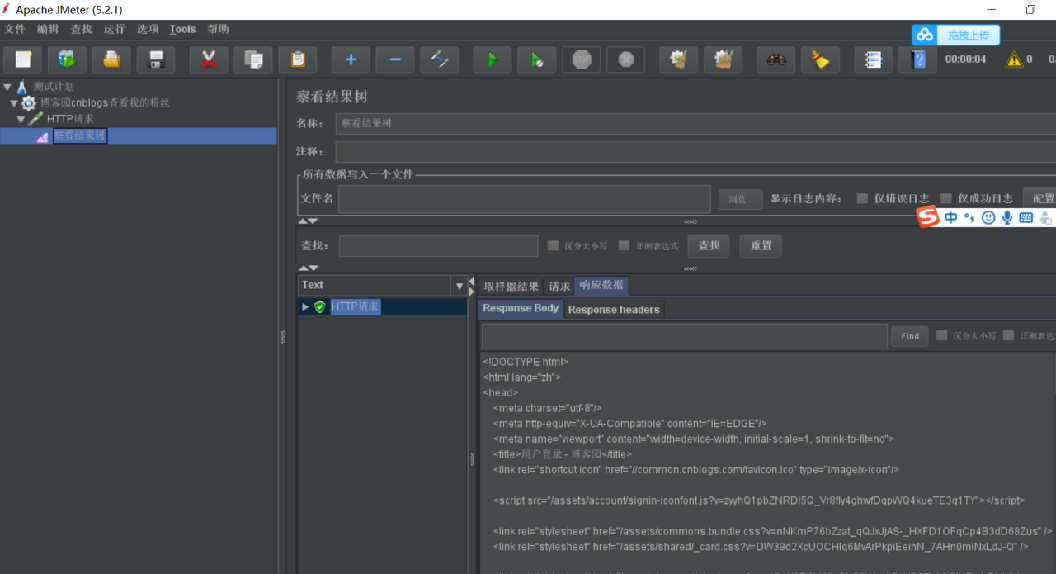Image resolution: width=1056 pixels, height=574 pixels.
Task: Click the yellow warning triangle icon
Action: coord(1014,59)
